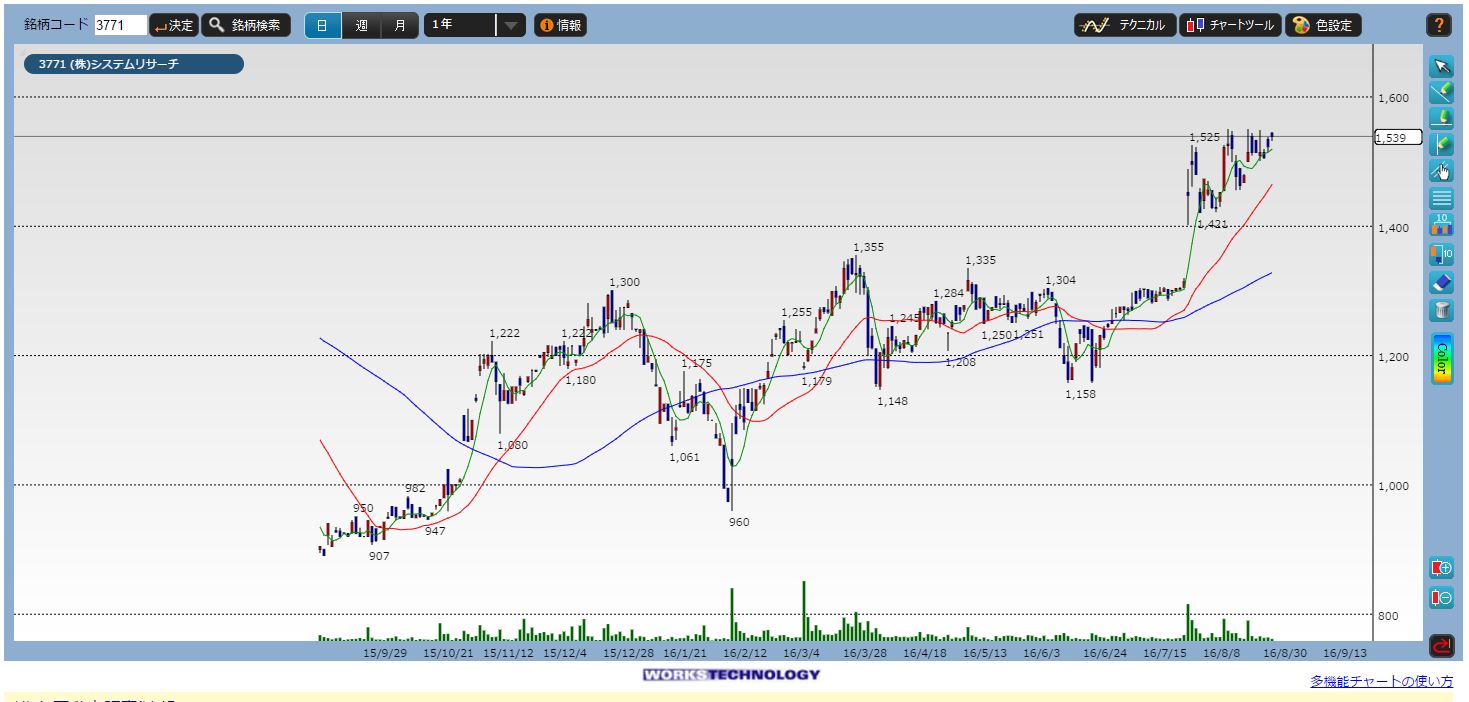Switch chart to monthly (月) period

click(400, 26)
